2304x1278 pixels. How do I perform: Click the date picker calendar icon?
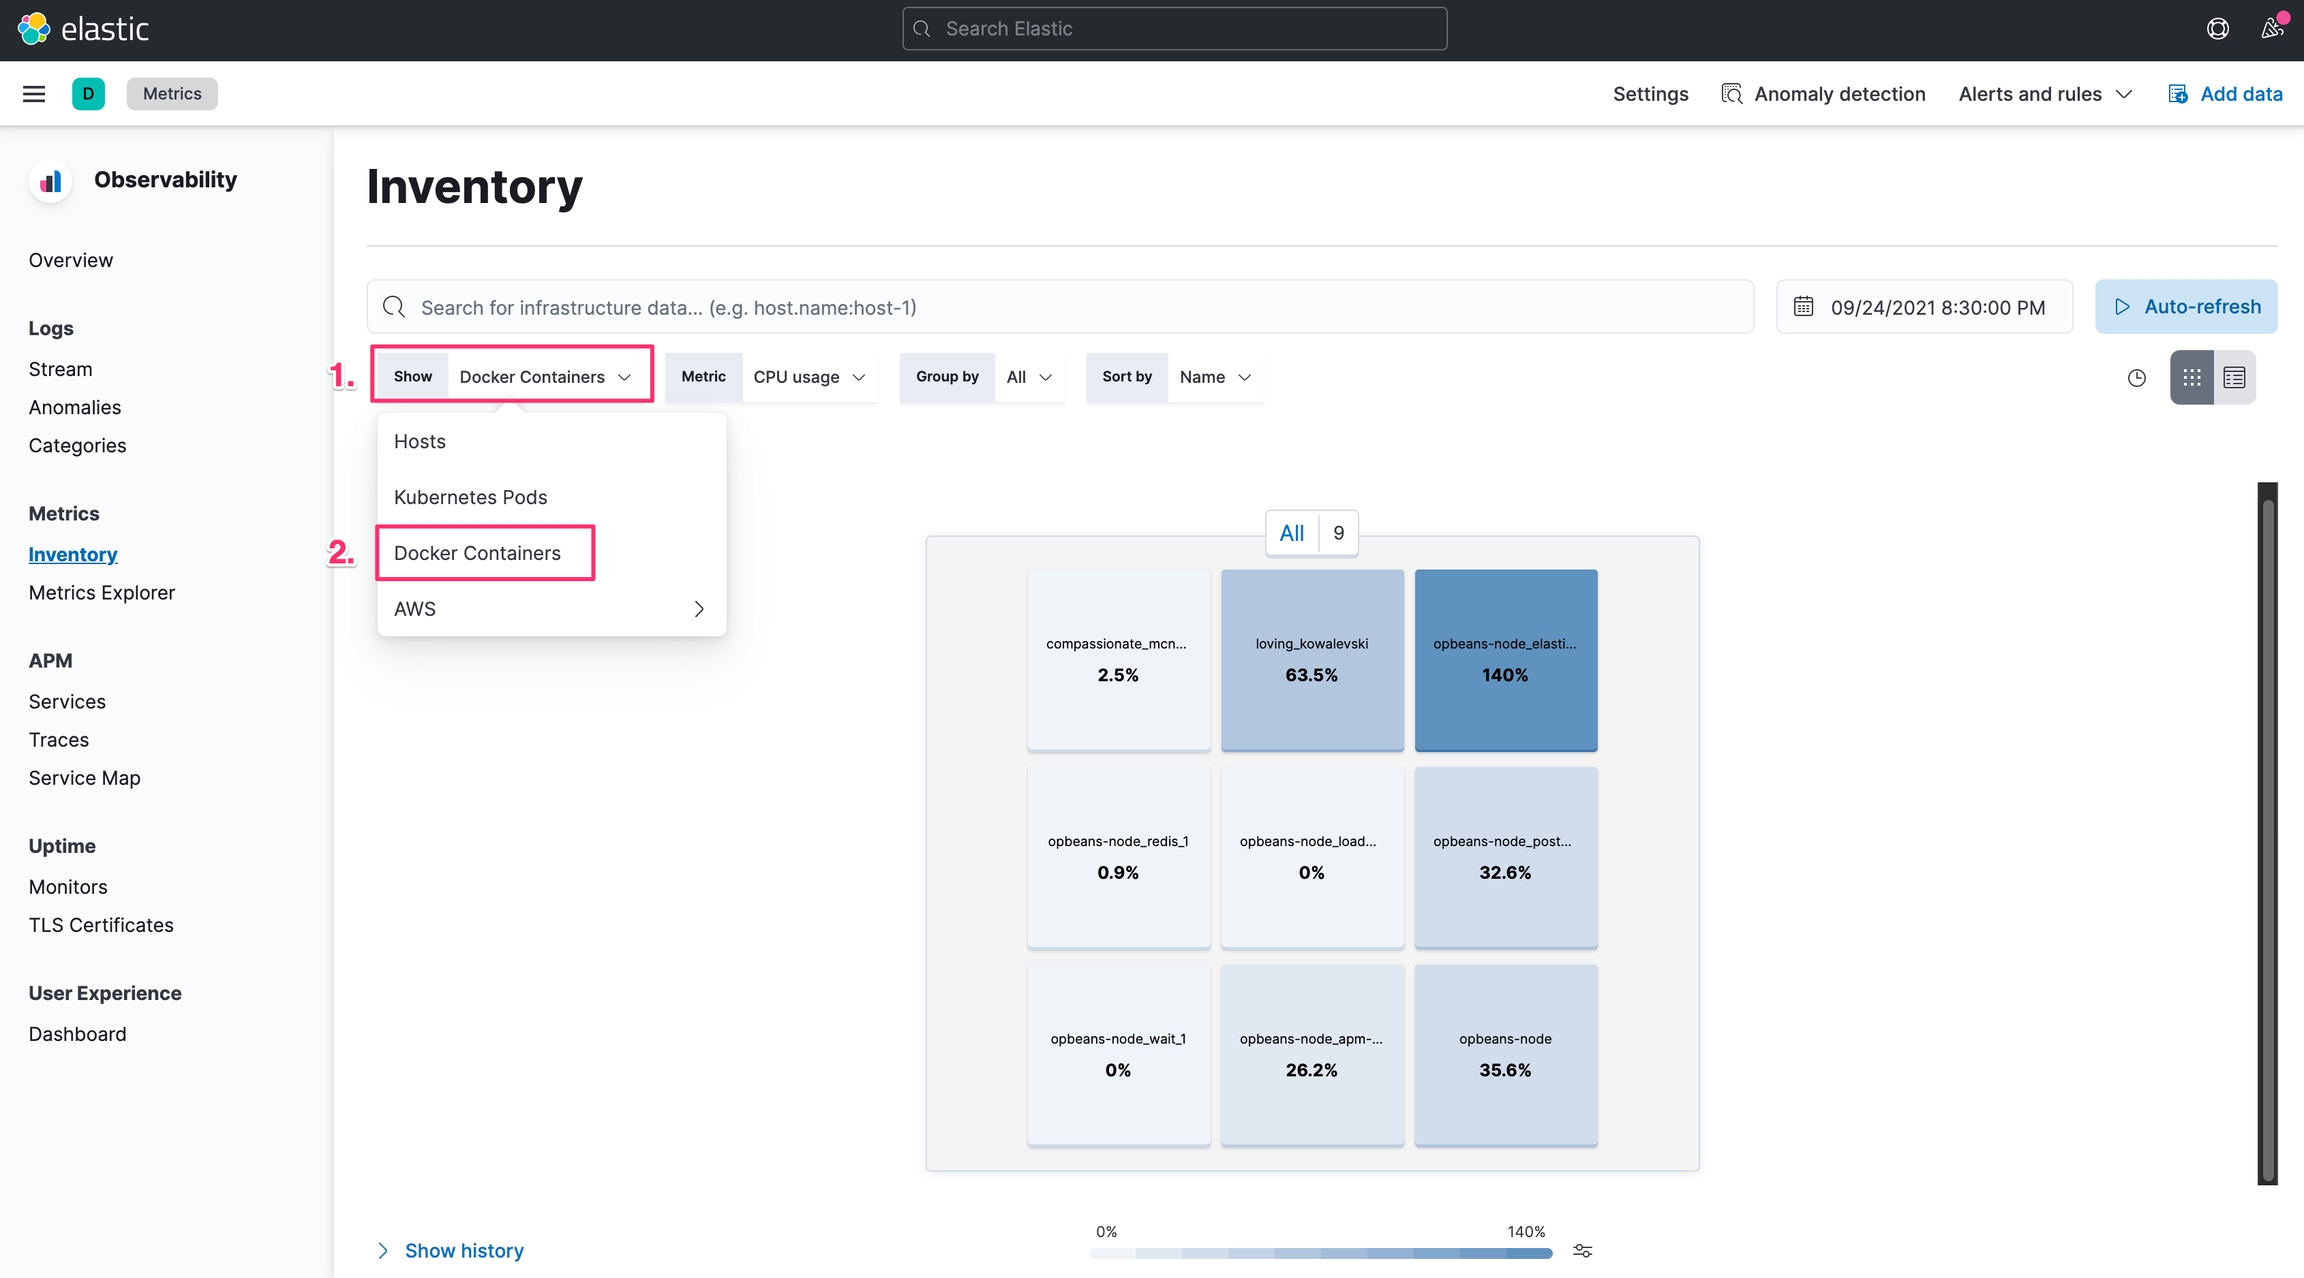[1803, 307]
